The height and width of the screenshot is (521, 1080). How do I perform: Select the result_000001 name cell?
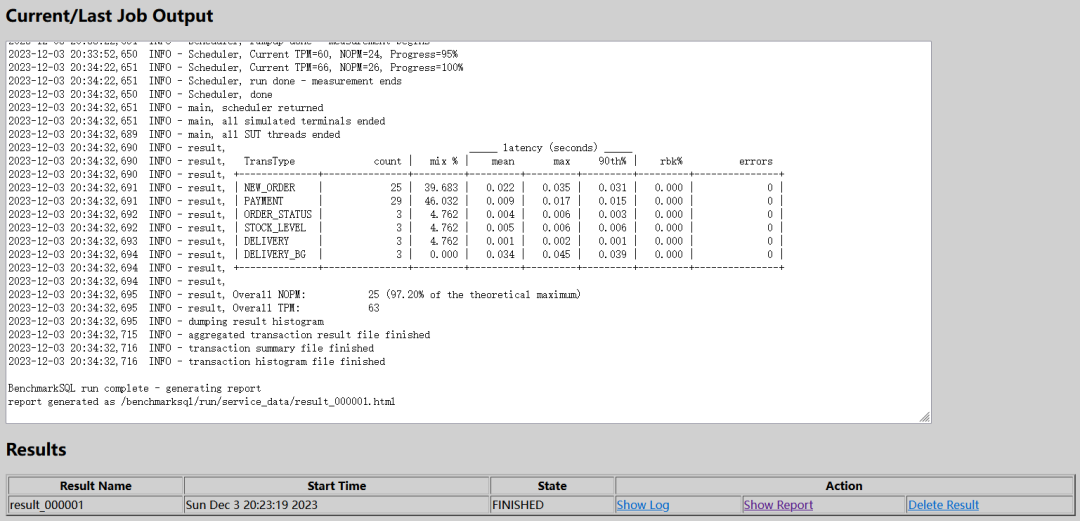click(x=95, y=505)
